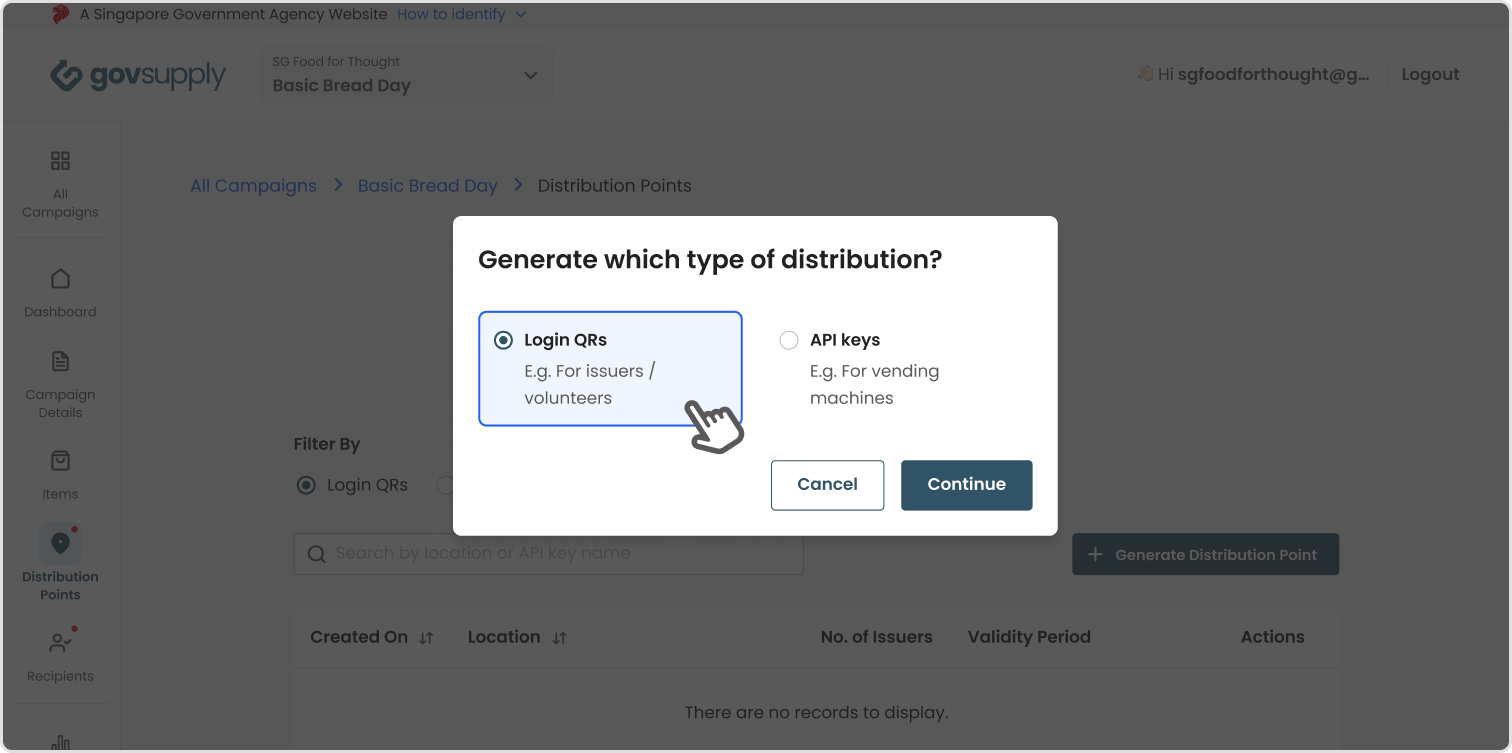Viewport: 1512px width, 753px height.
Task: Expand the How to identify link
Action: click(461, 14)
